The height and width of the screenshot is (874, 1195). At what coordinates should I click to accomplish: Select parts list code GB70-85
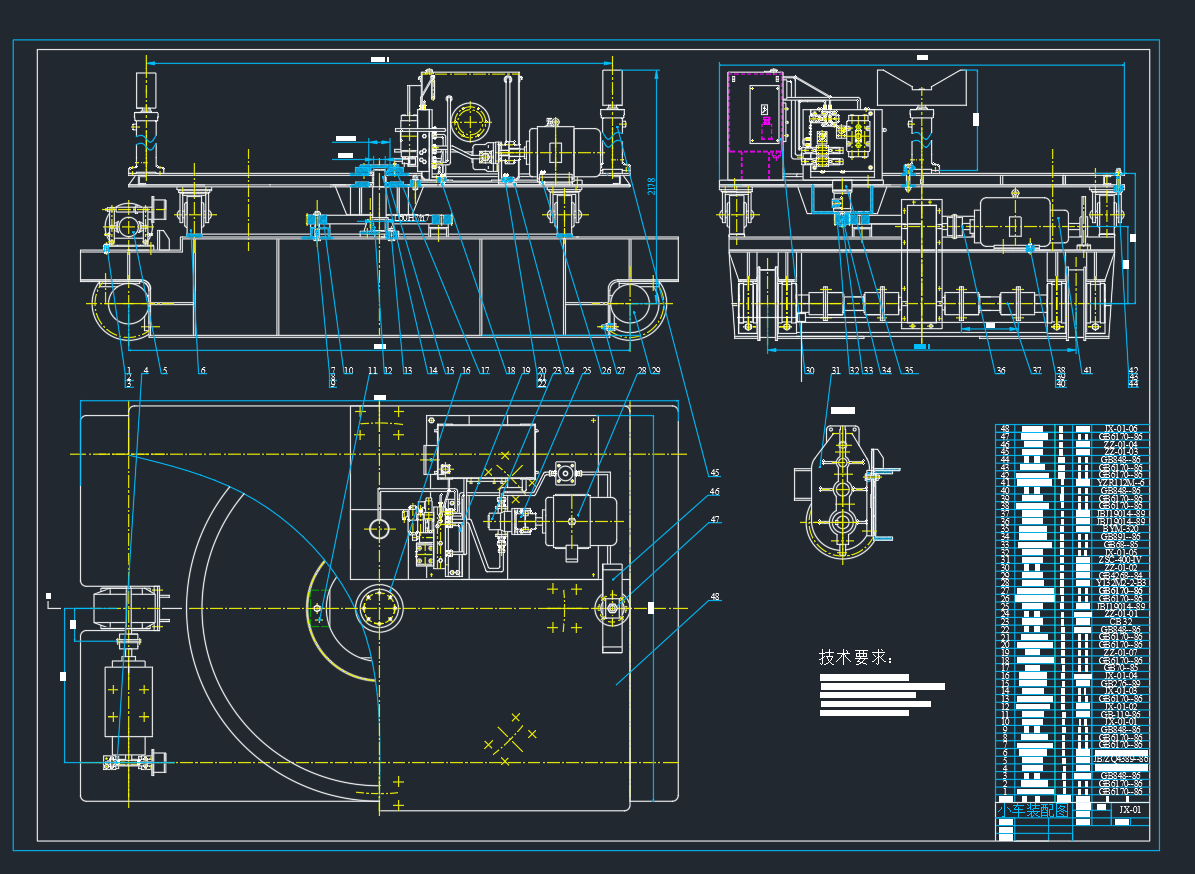1121,668
